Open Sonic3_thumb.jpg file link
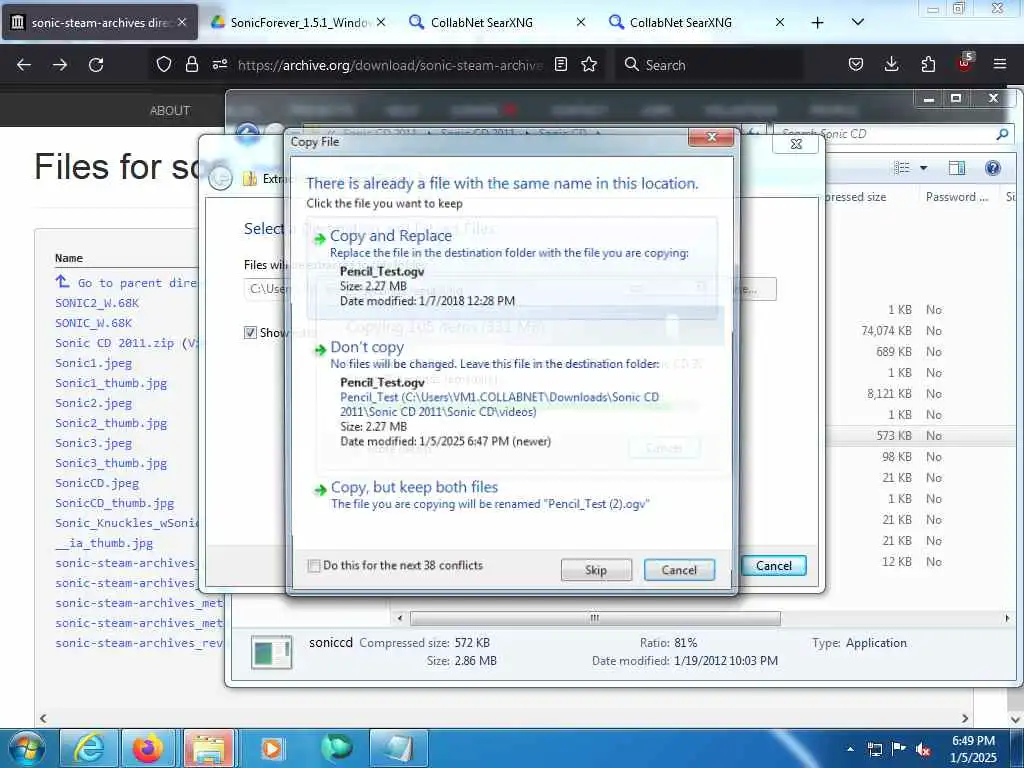Image resolution: width=1024 pixels, height=768 pixels. tap(111, 463)
